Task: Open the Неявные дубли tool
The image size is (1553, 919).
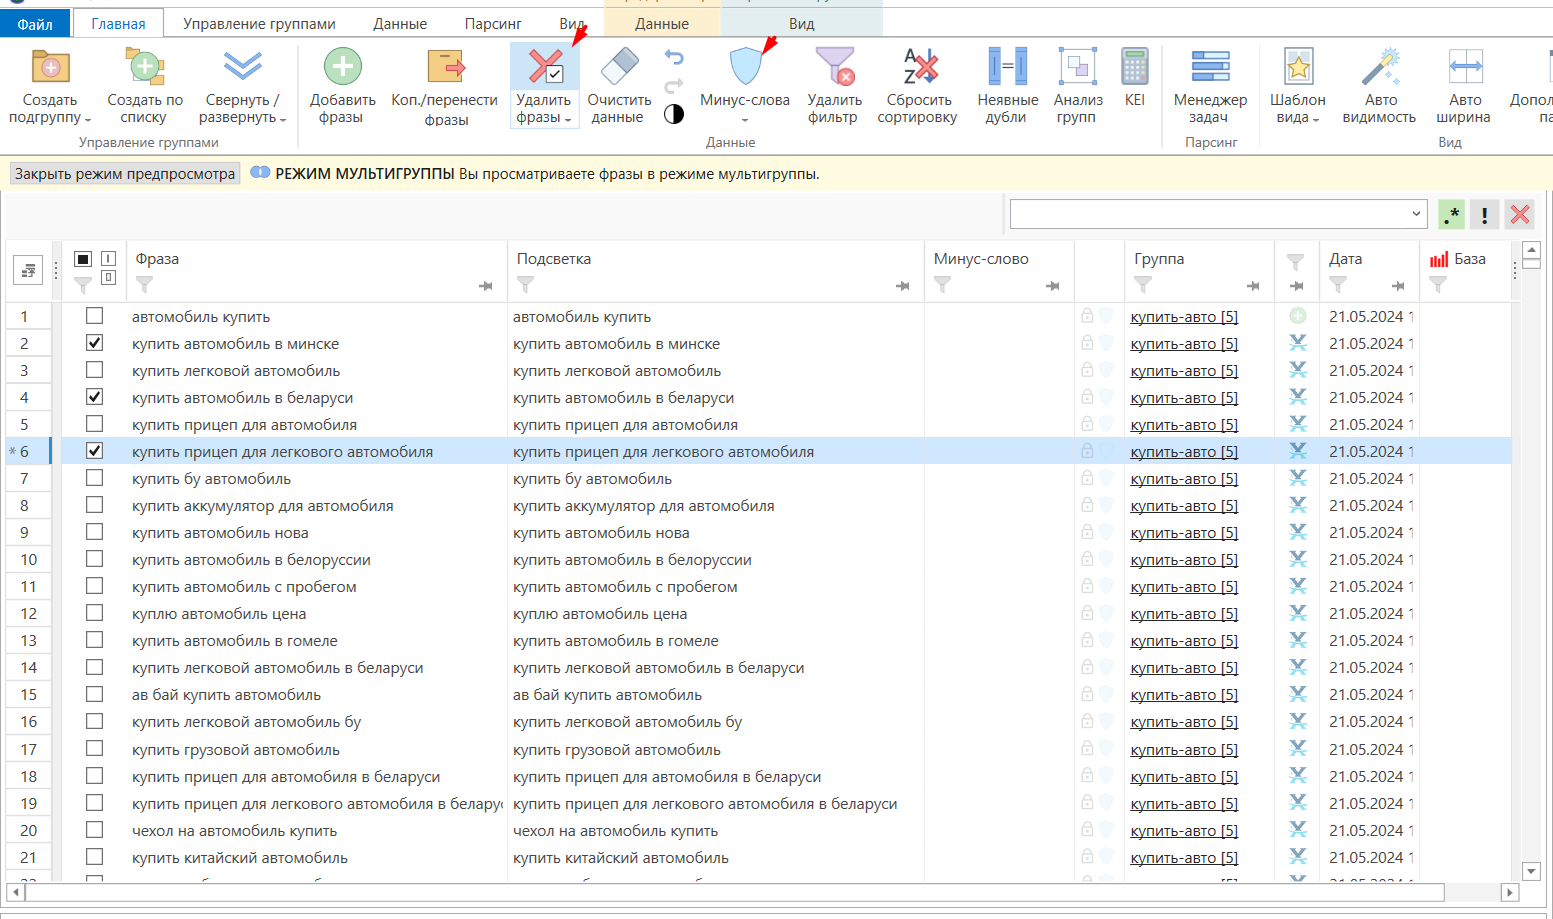Action: (x=1007, y=86)
